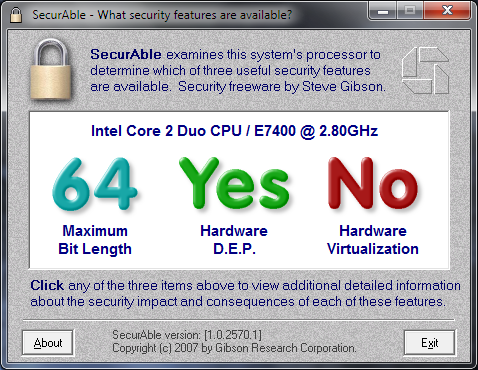Screen dimensions: 478x370
Task: Click the teal 64 bit-length result
Action: [x=95, y=184]
